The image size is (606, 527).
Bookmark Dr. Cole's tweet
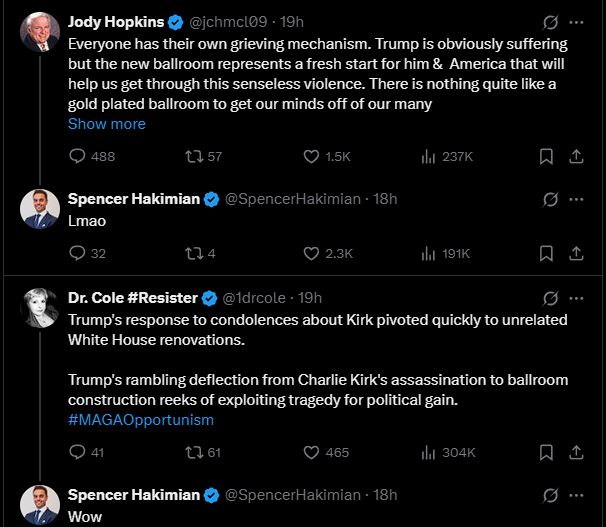click(546, 452)
